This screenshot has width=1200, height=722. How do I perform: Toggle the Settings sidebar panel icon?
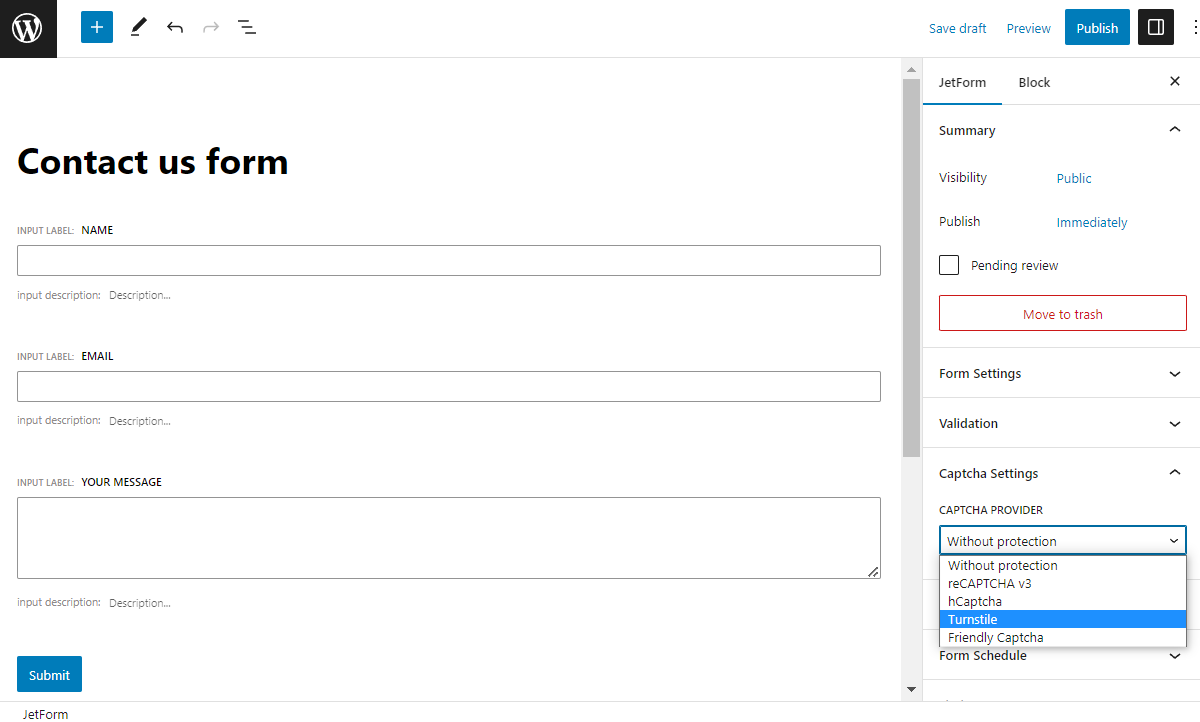(x=1155, y=27)
